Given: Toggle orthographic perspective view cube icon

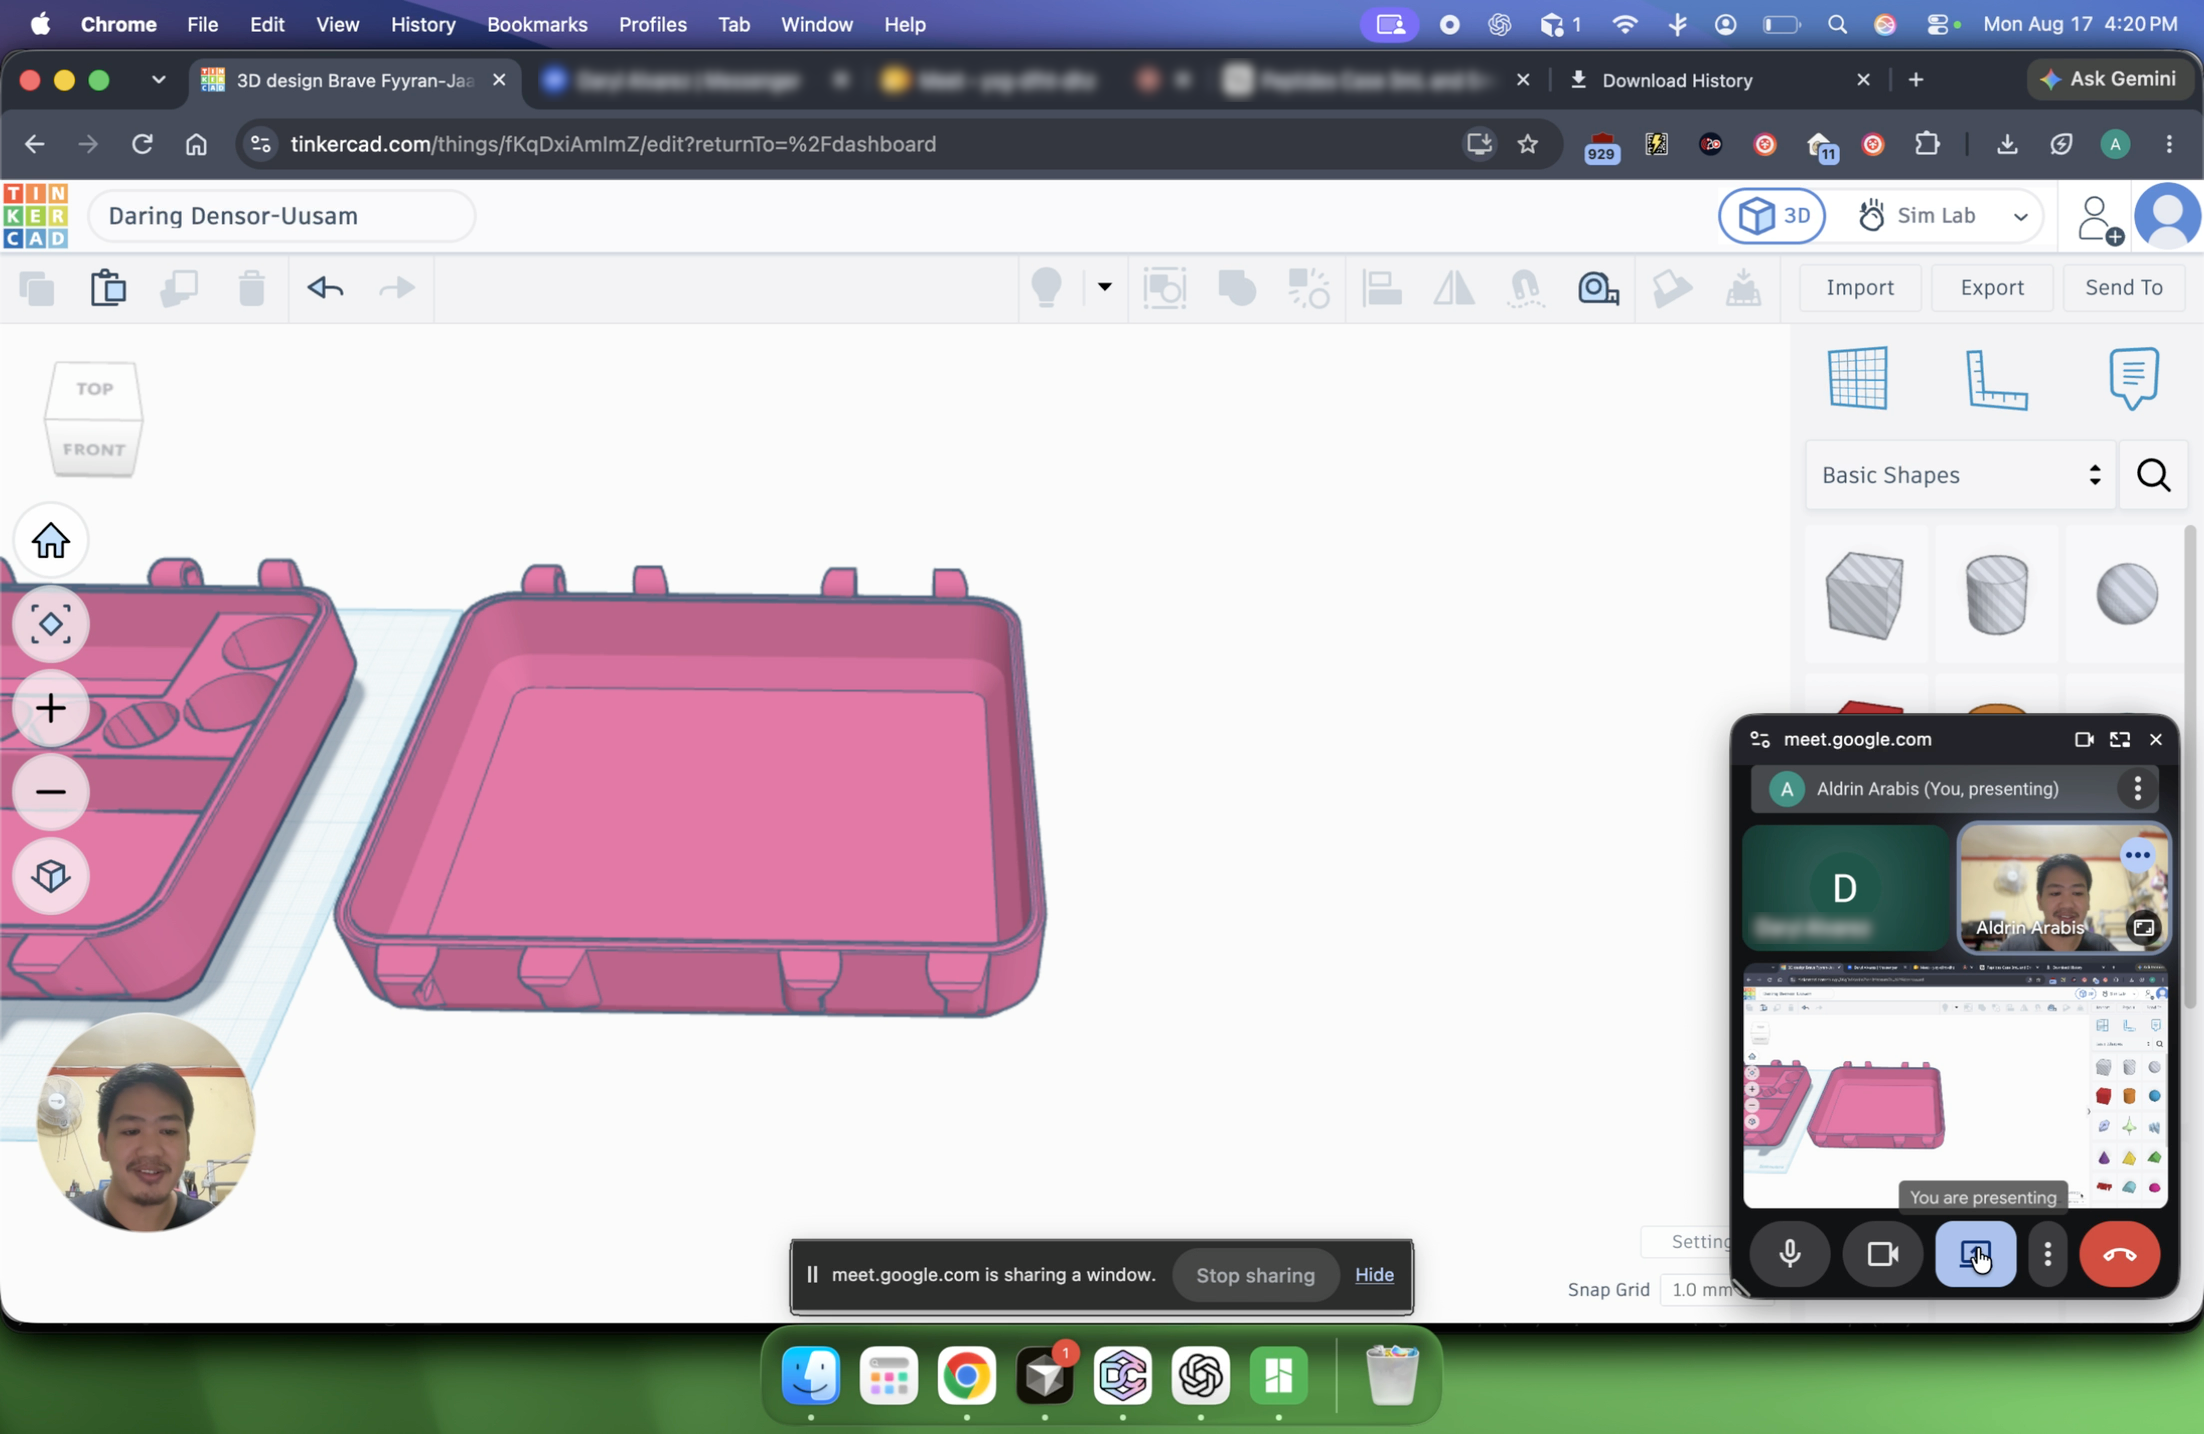Looking at the screenshot, I should (x=50, y=876).
